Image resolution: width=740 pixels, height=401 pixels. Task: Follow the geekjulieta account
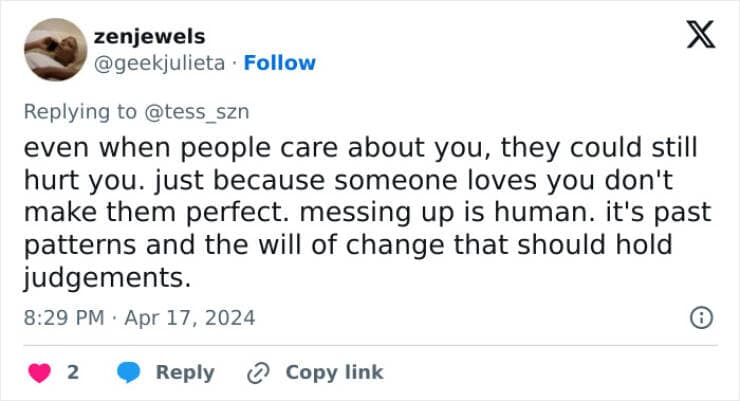[x=280, y=63]
